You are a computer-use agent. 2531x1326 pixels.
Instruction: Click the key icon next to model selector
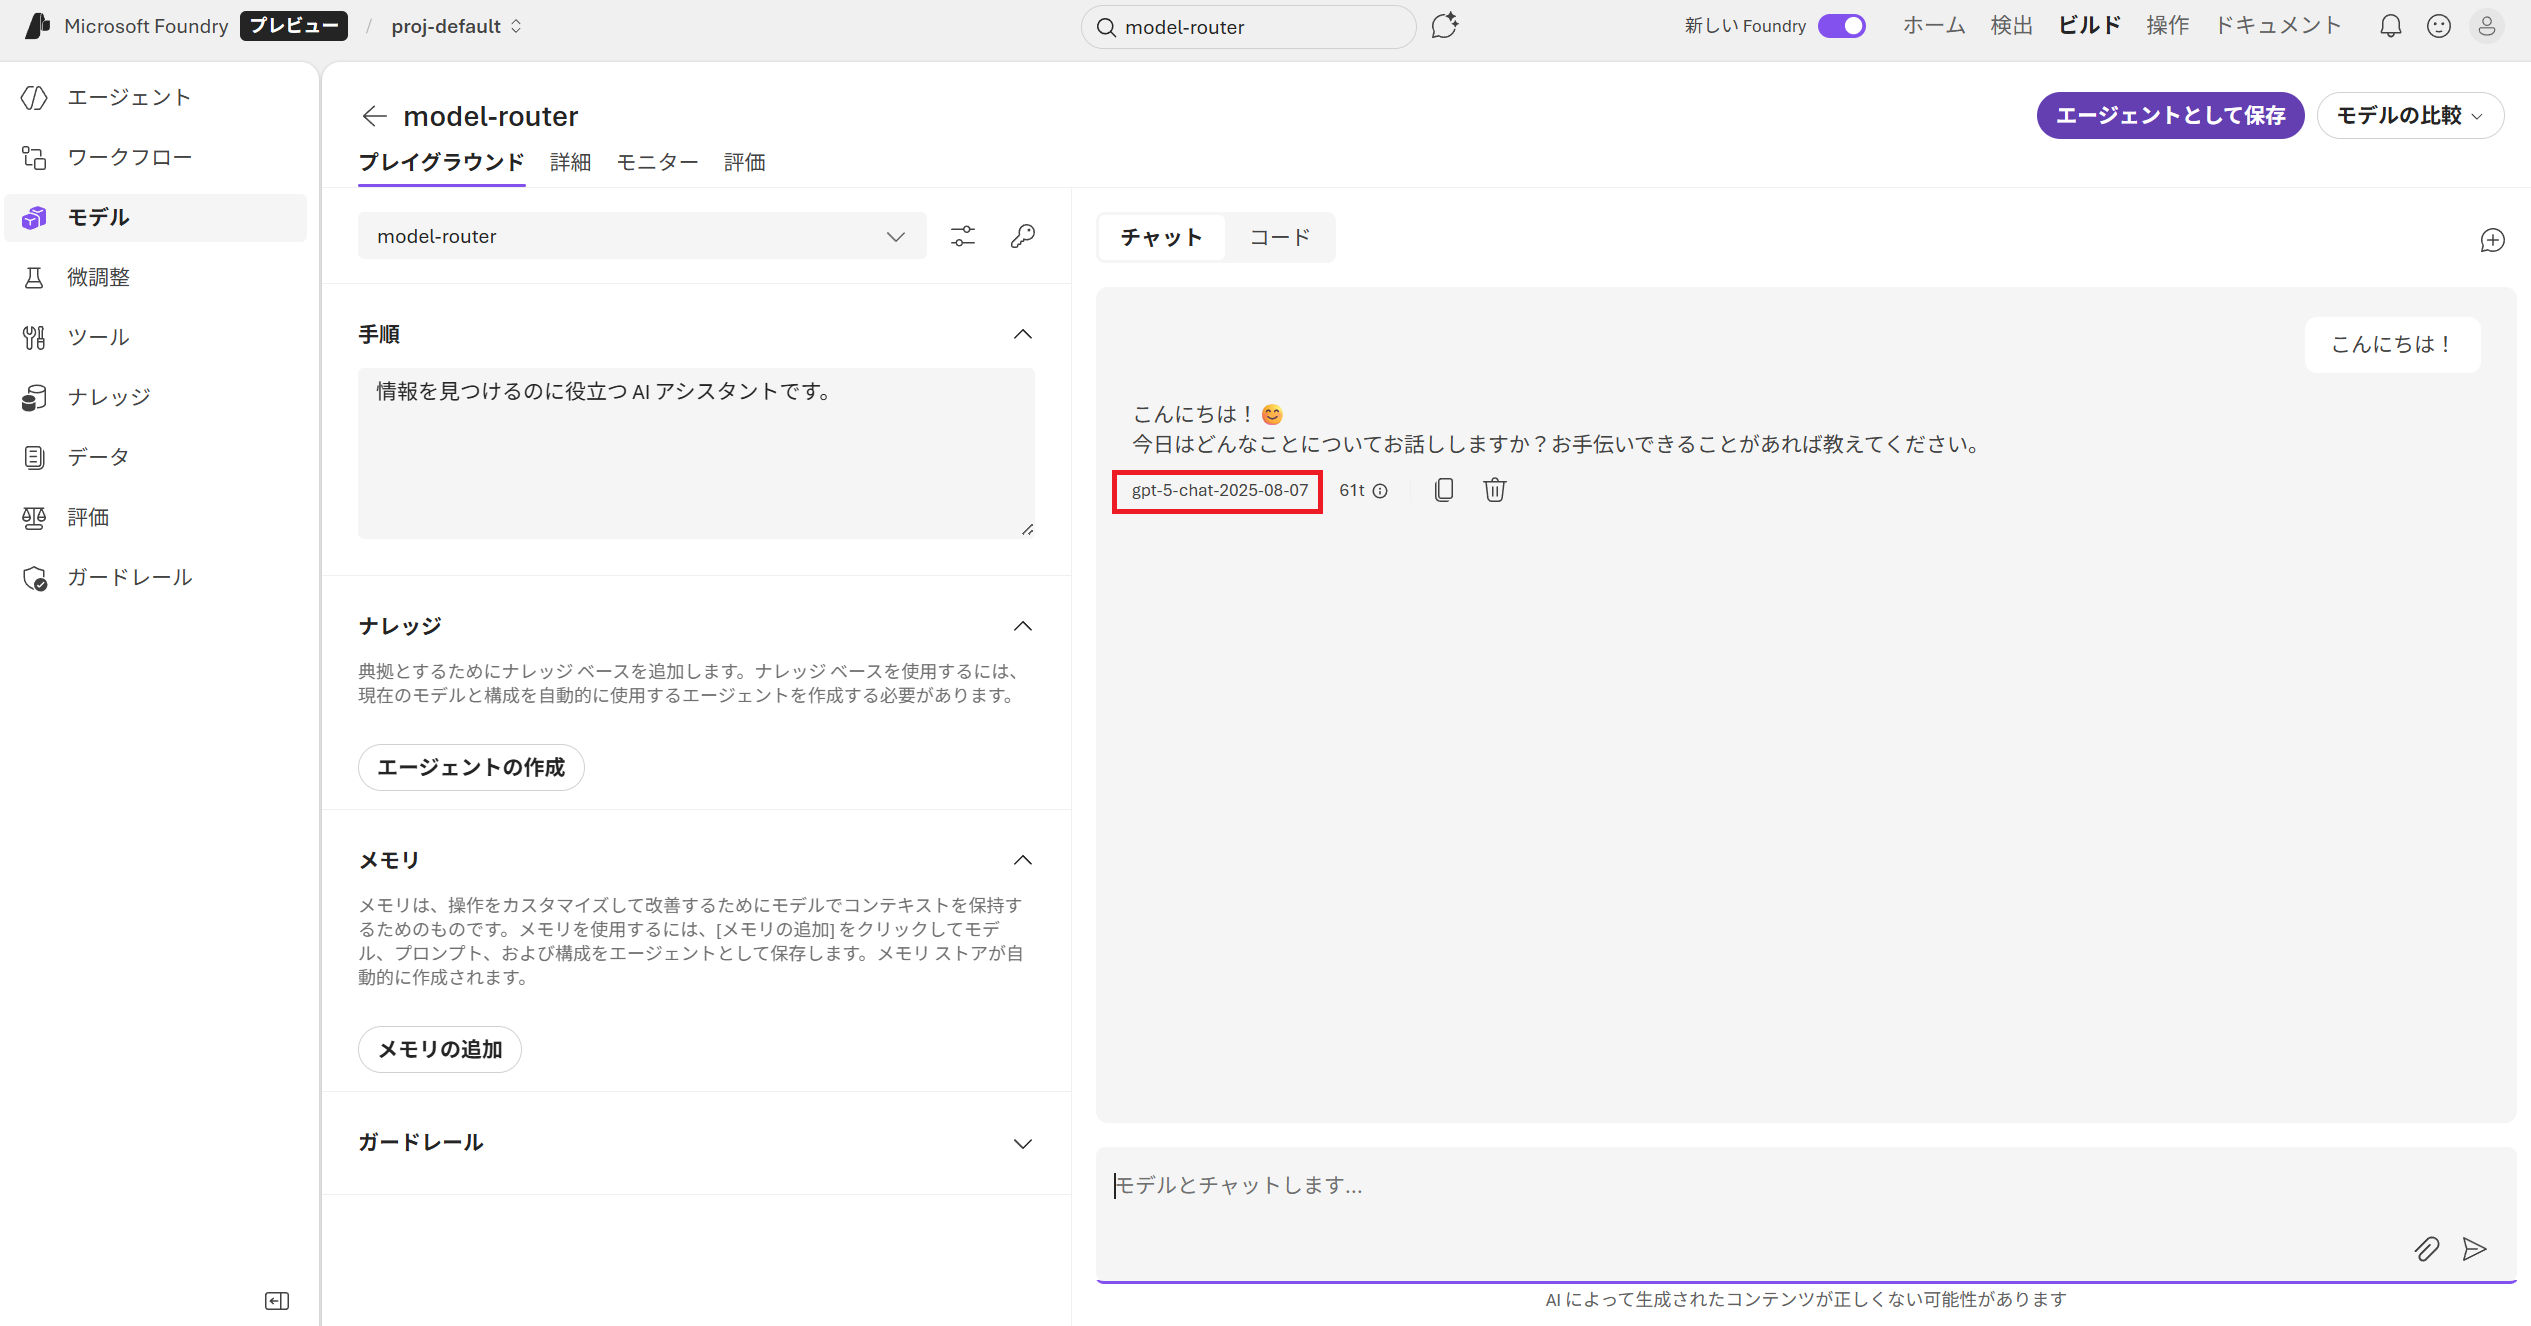click(1022, 236)
